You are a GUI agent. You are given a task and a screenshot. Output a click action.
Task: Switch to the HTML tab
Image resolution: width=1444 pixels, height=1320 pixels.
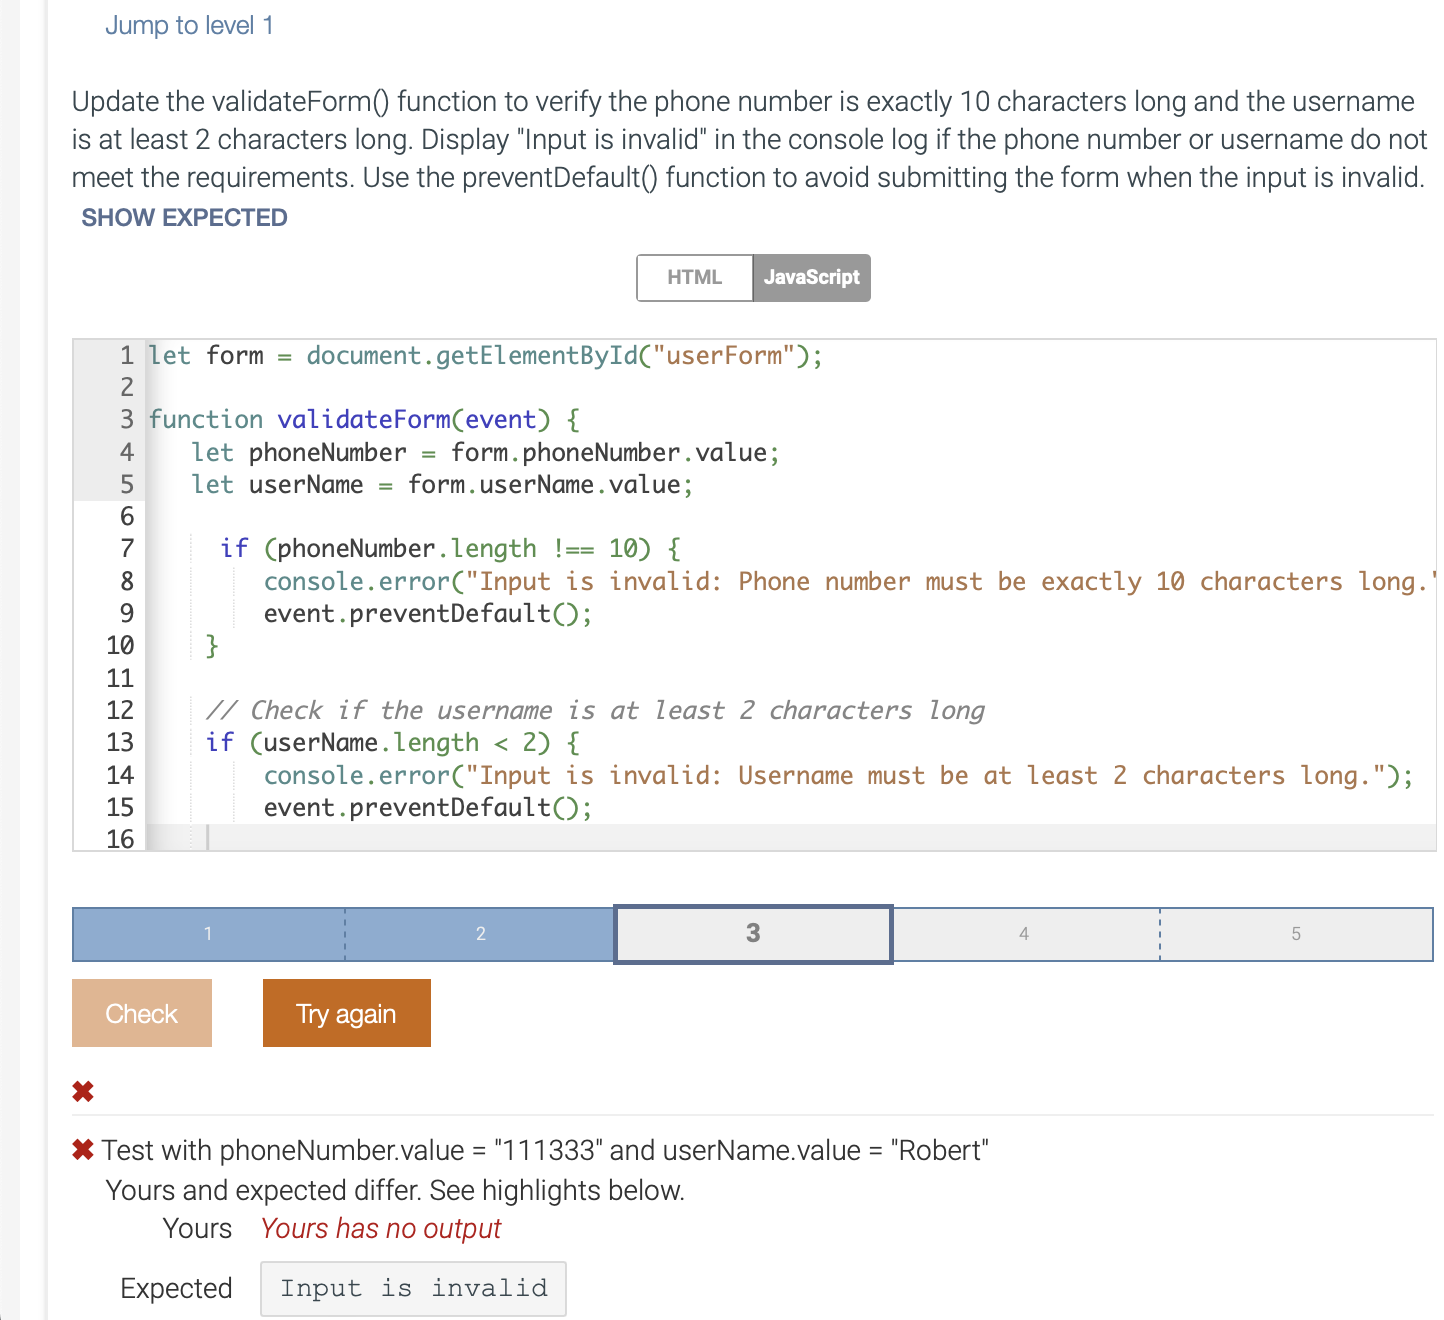[x=695, y=277]
